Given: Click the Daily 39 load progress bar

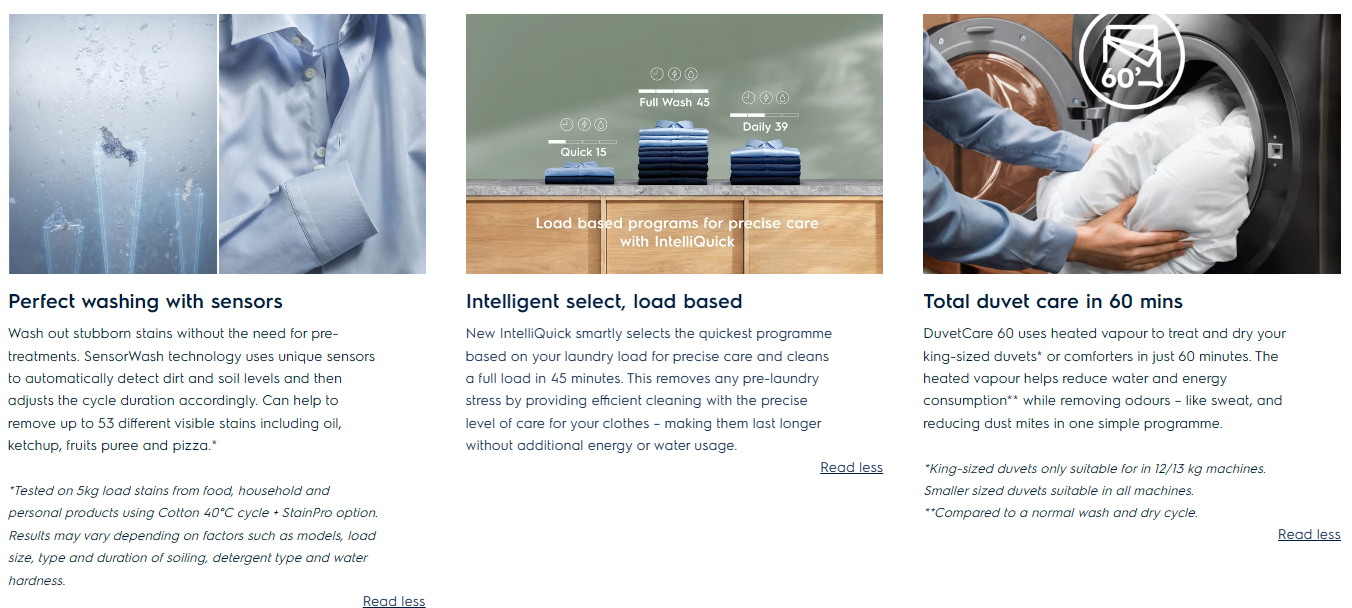Looking at the screenshot, I should coord(765,114).
